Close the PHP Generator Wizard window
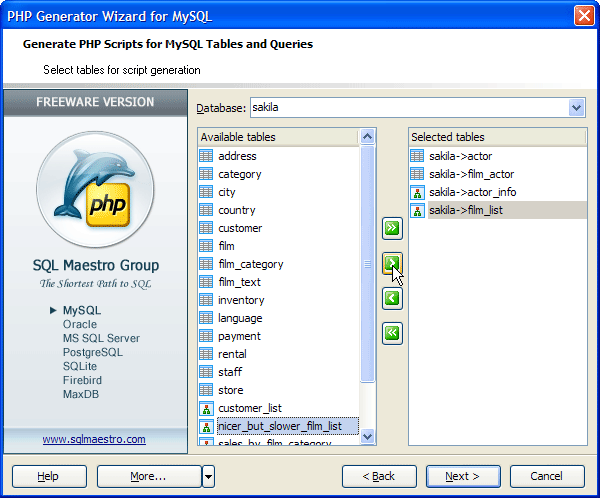Image resolution: width=600 pixels, height=498 pixels. tap(584, 16)
